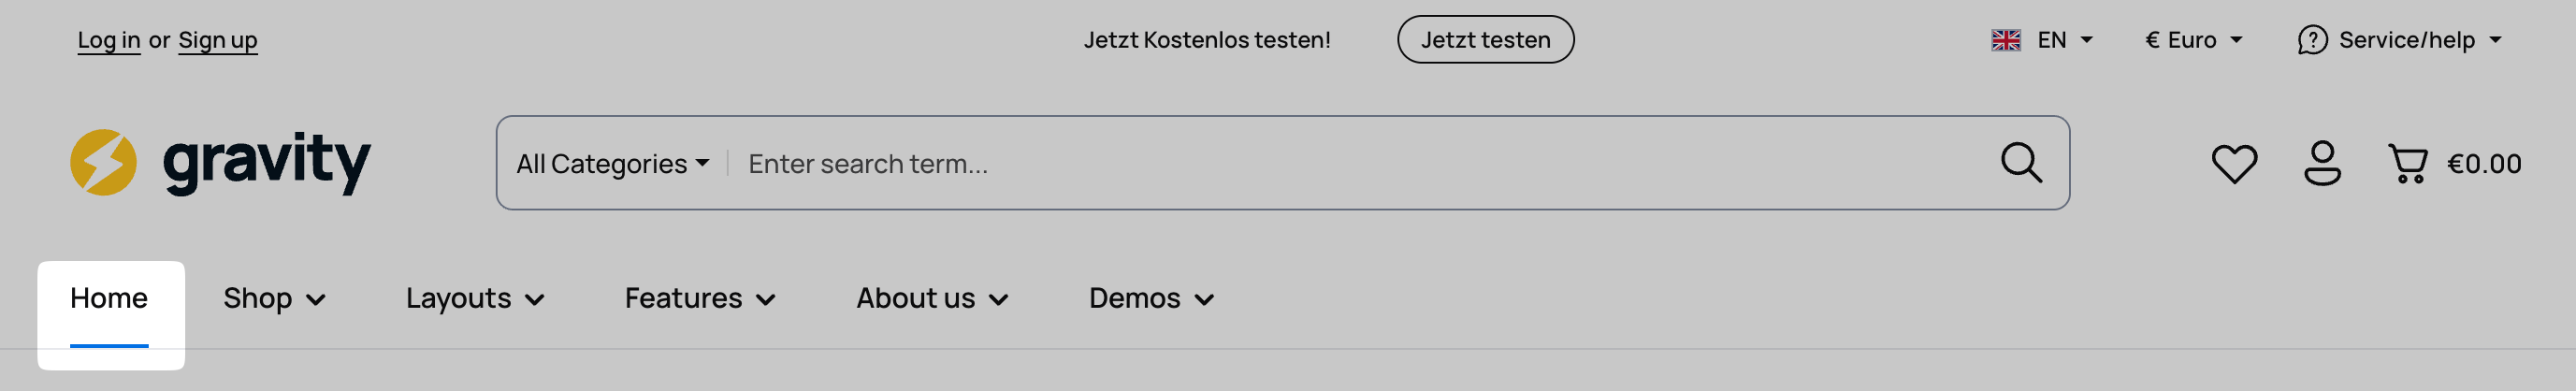
Task: Go to the Home tab
Action: 109,299
